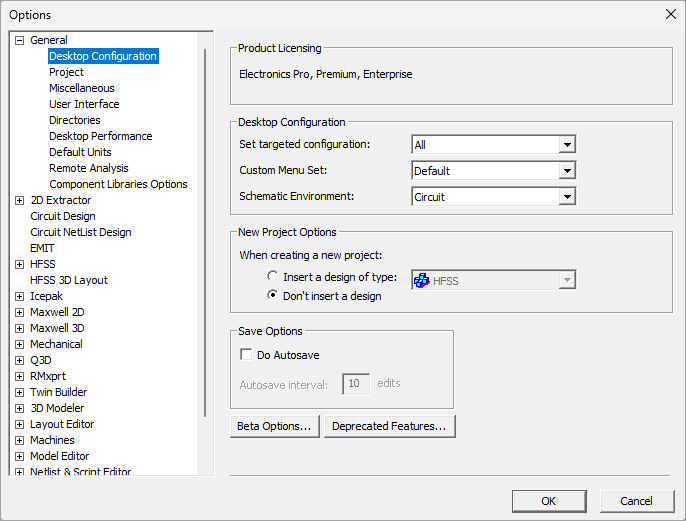
Task: Collapse the General tree node
Action: tap(19, 41)
